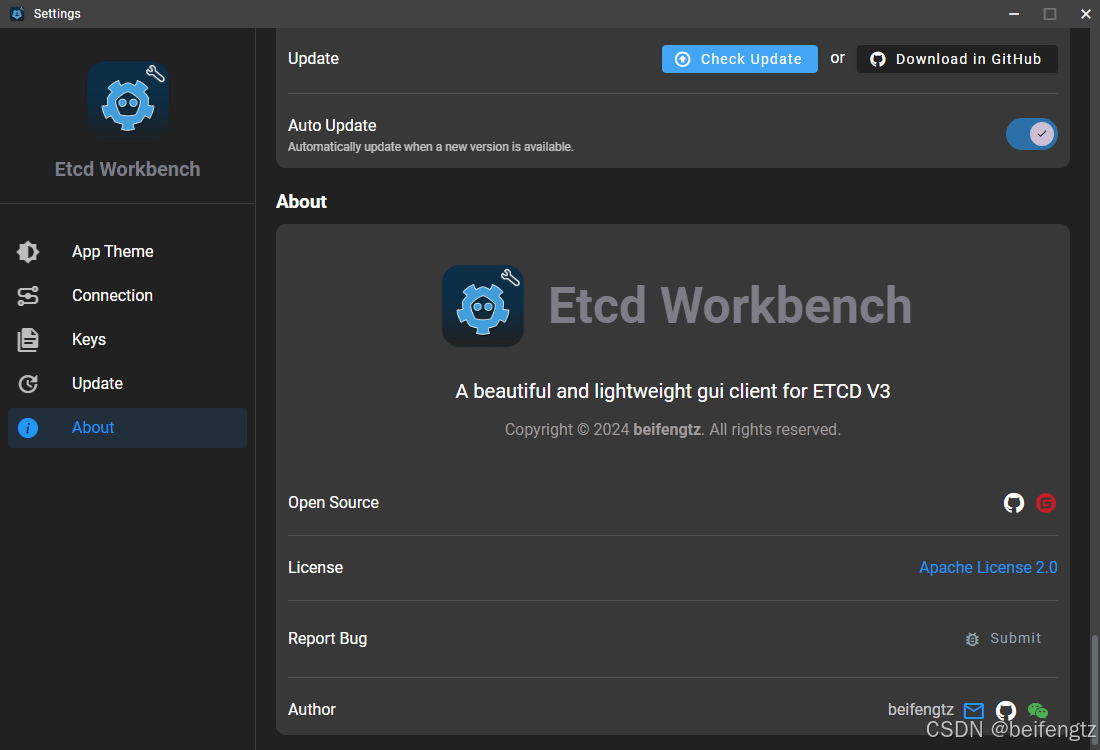Click the 'About' section heading
This screenshot has height=750, width=1100.
pos(302,202)
